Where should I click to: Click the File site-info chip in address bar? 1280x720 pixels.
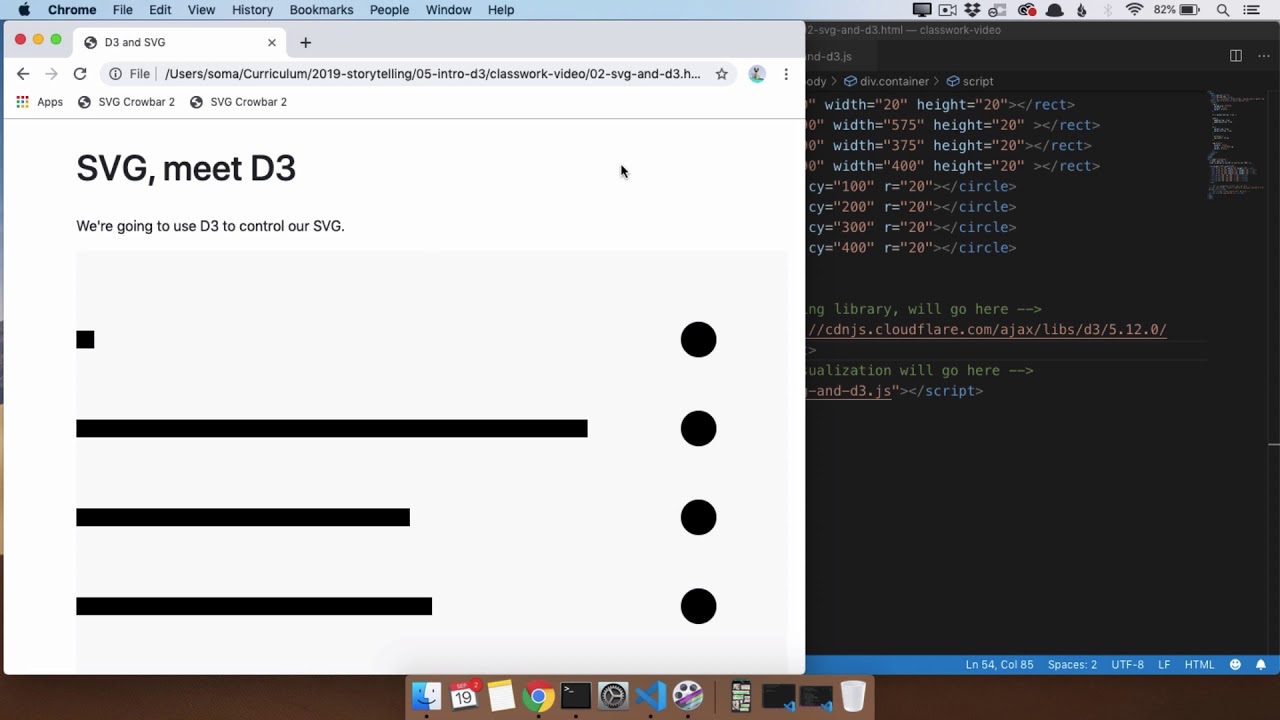pyautogui.click(x=130, y=74)
